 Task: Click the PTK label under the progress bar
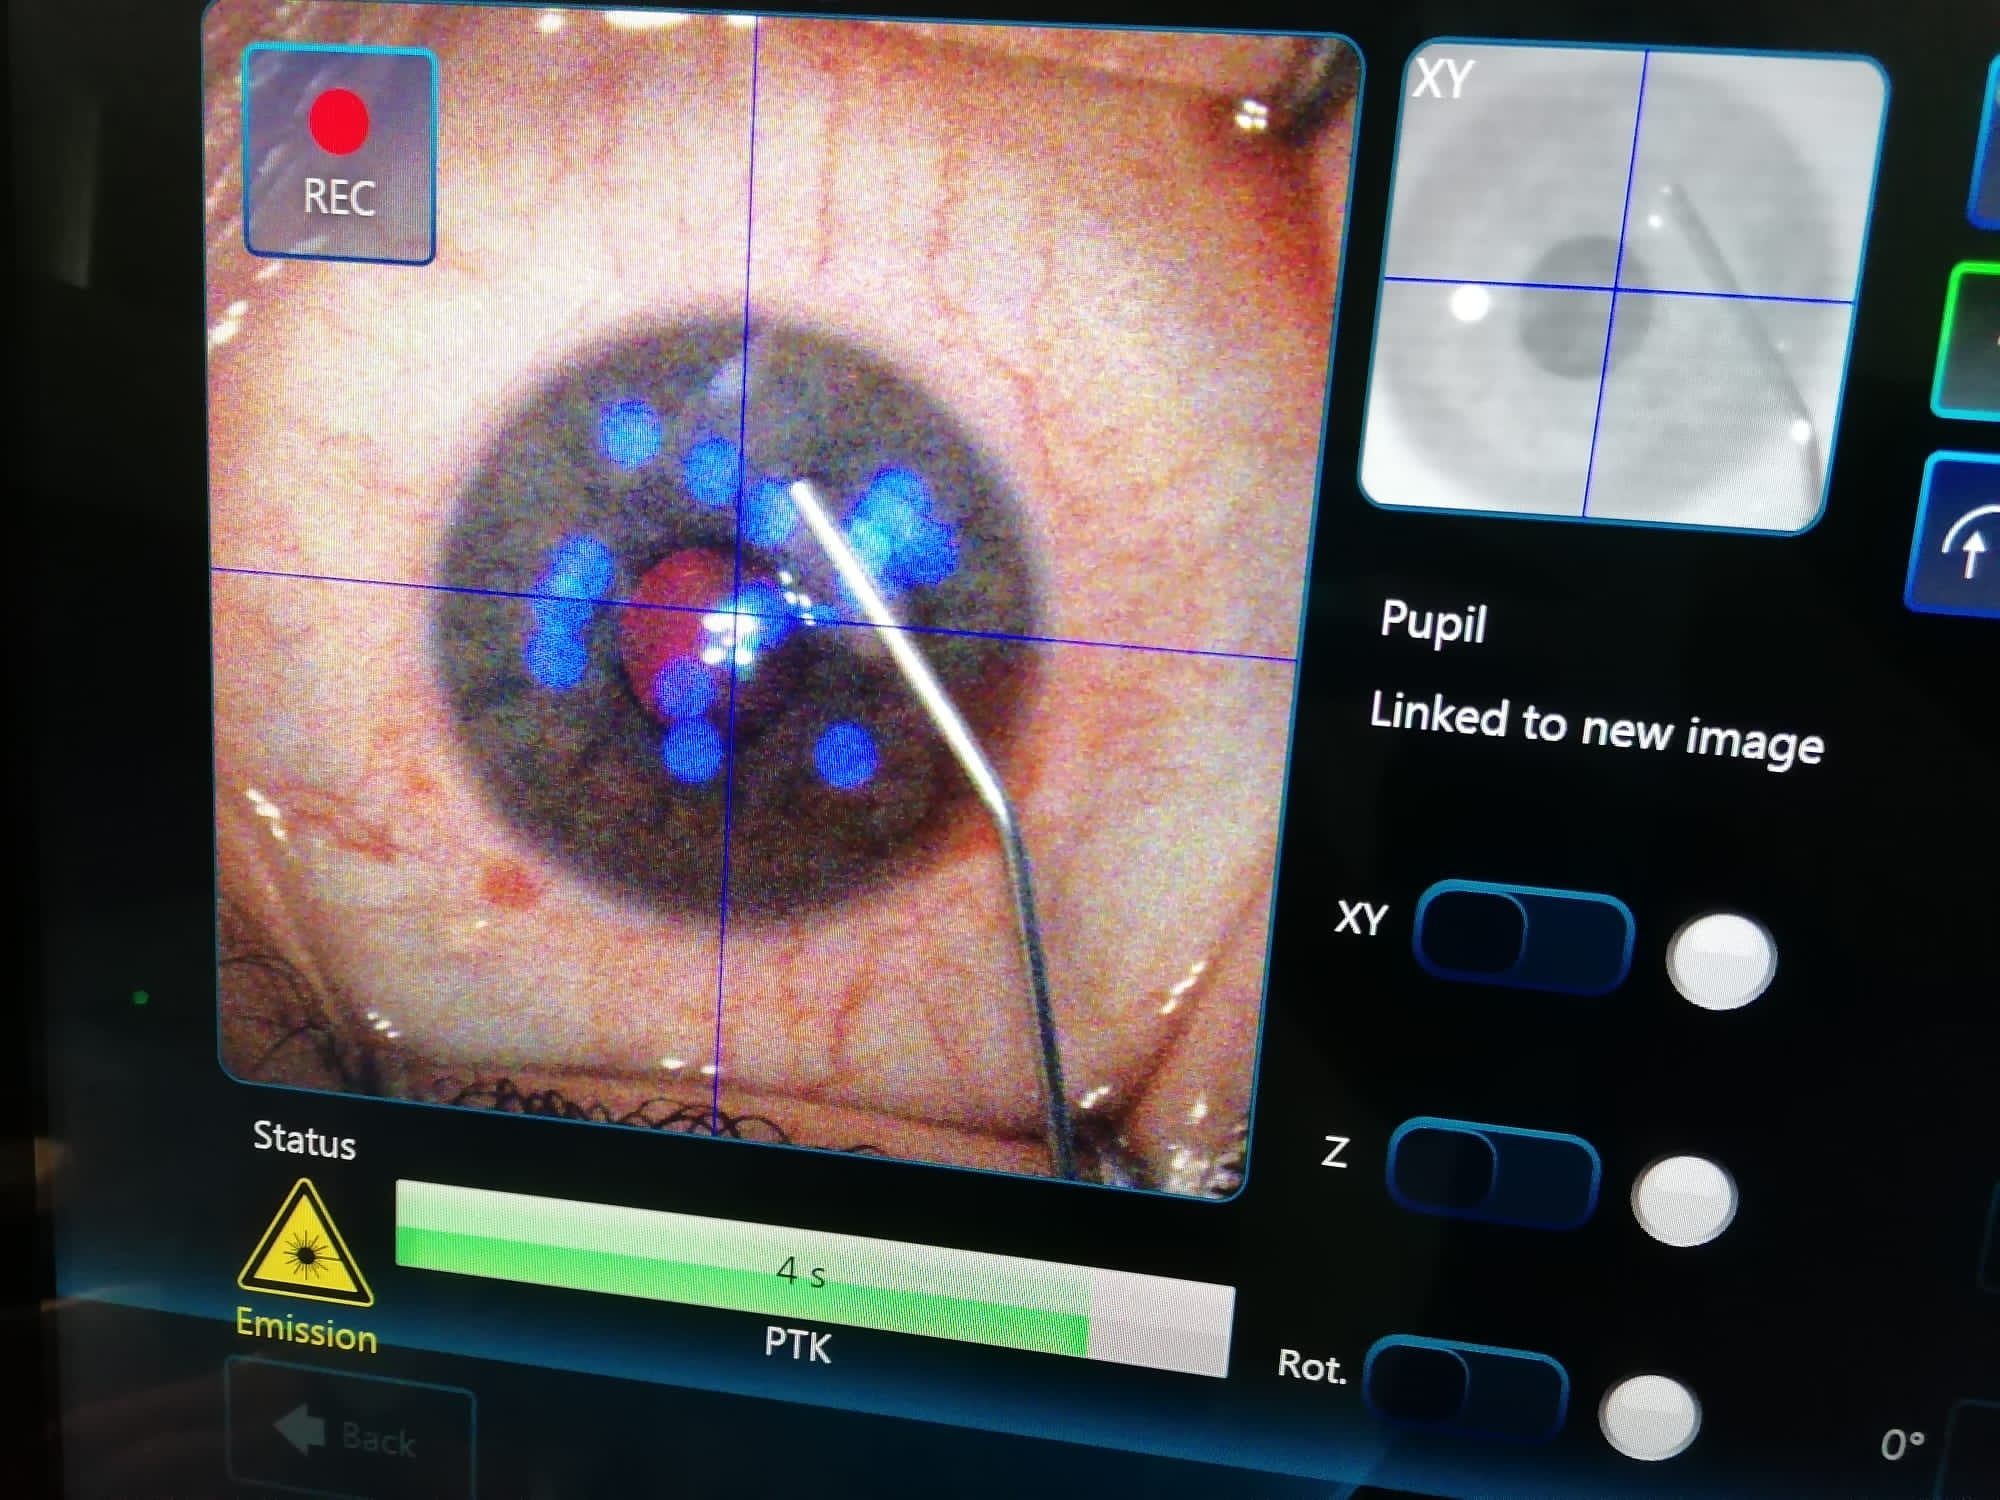(797, 1345)
